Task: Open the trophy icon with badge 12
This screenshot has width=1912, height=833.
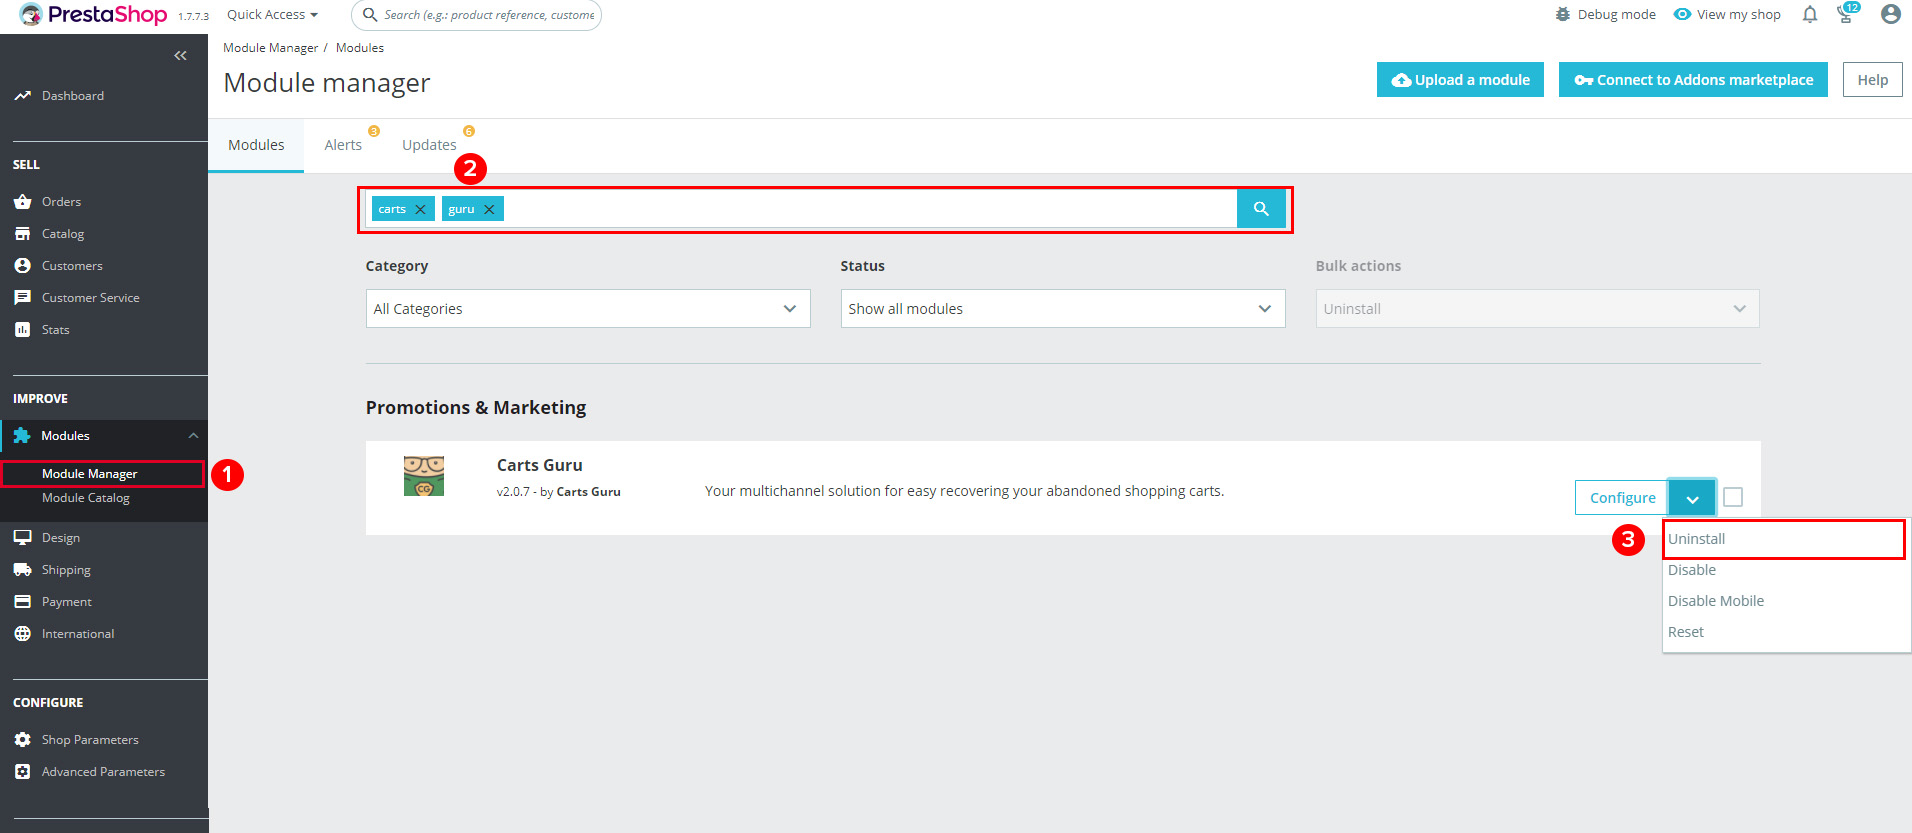Action: click(1847, 14)
